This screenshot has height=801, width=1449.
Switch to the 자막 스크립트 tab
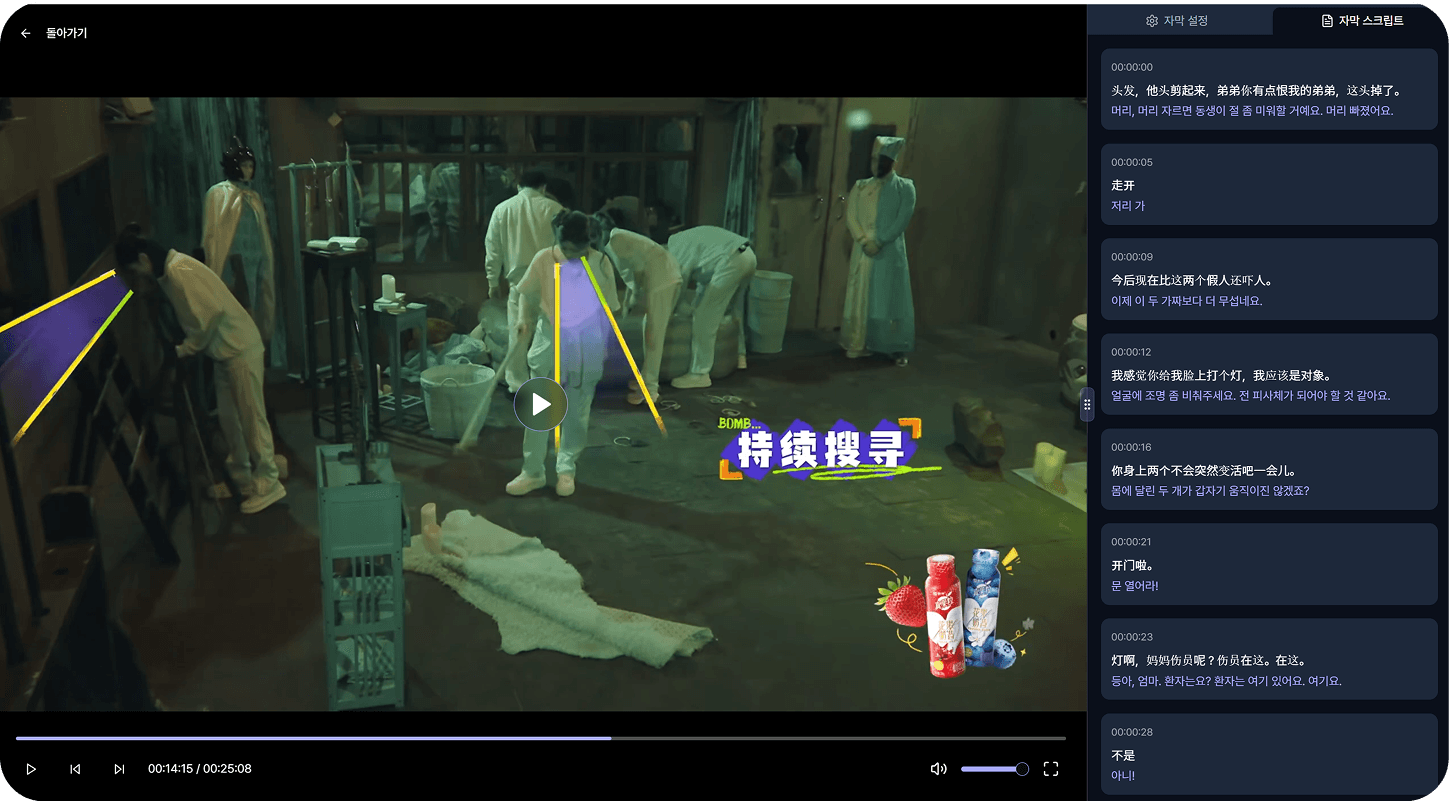click(x=1361, y=20)
